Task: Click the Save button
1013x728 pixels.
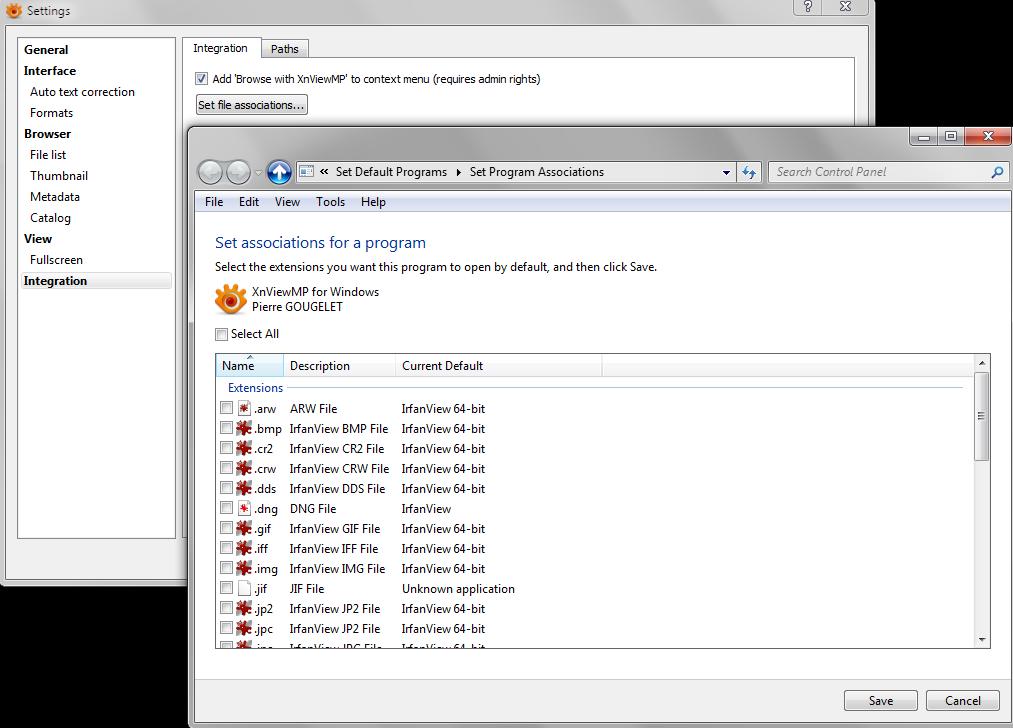Action: (881, 700)
